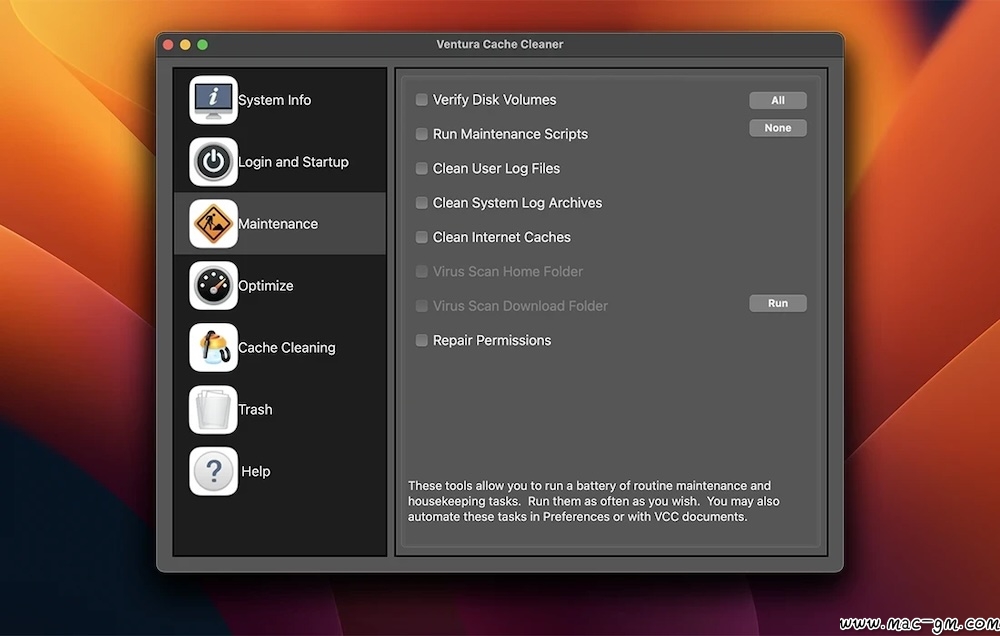Maximize the window with the green button

pos(202,45)
